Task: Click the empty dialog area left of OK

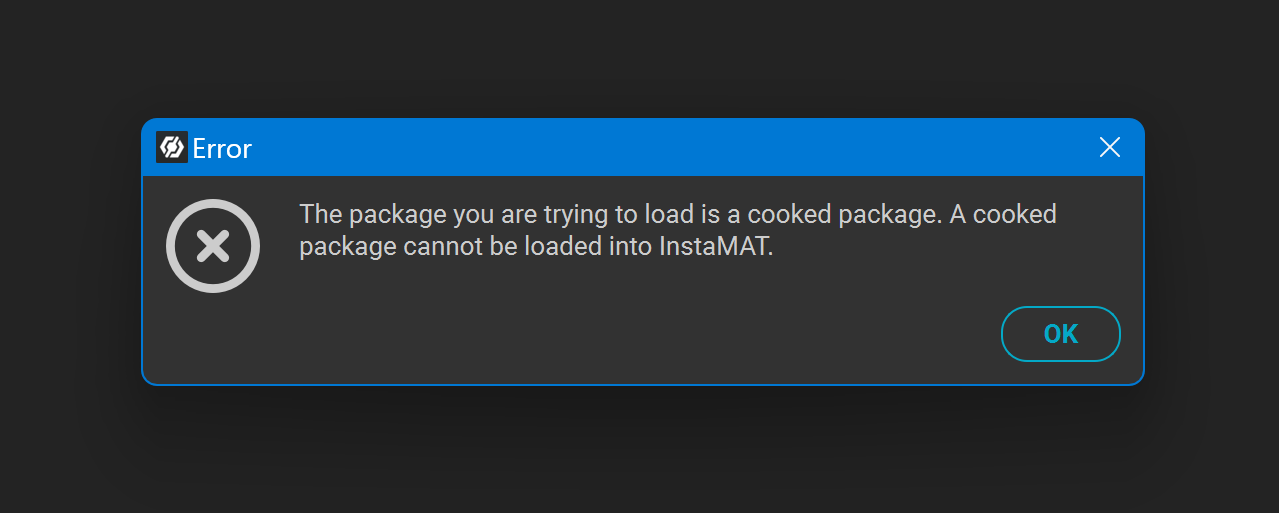Action: pos(600,335)
